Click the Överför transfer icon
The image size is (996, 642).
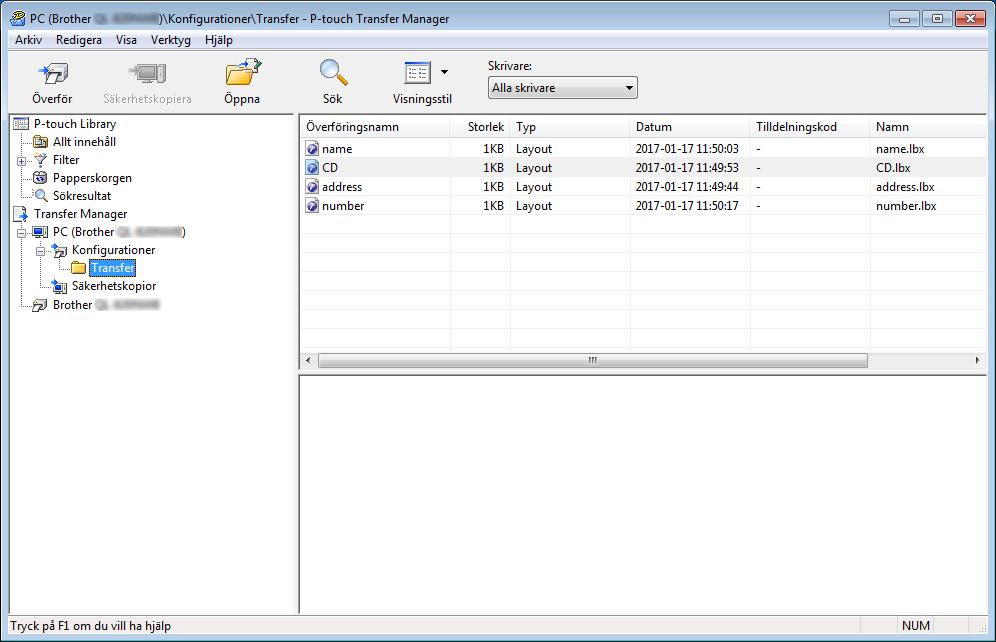click(53, 74)
